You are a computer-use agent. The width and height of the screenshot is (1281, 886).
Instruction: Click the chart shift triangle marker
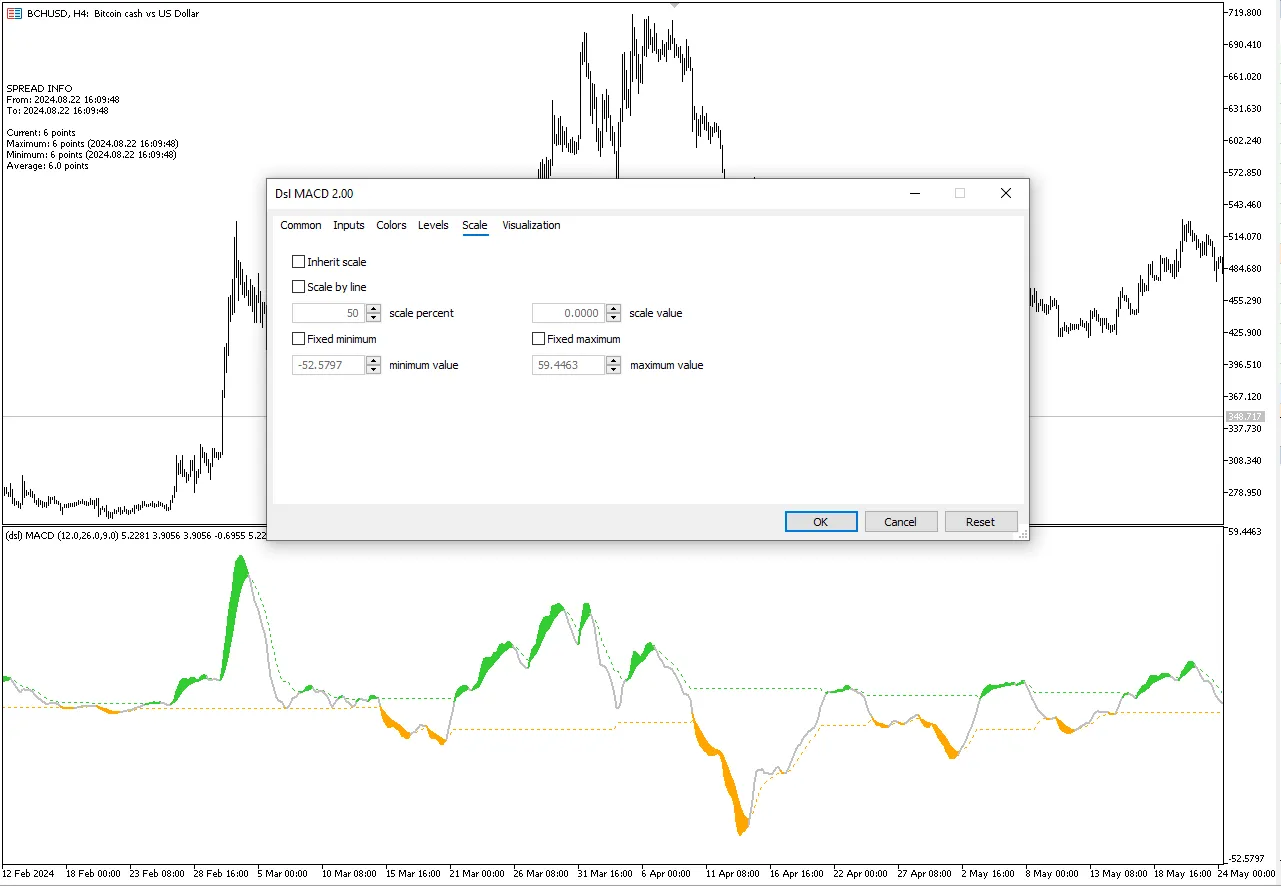click(x=675, y=5)
